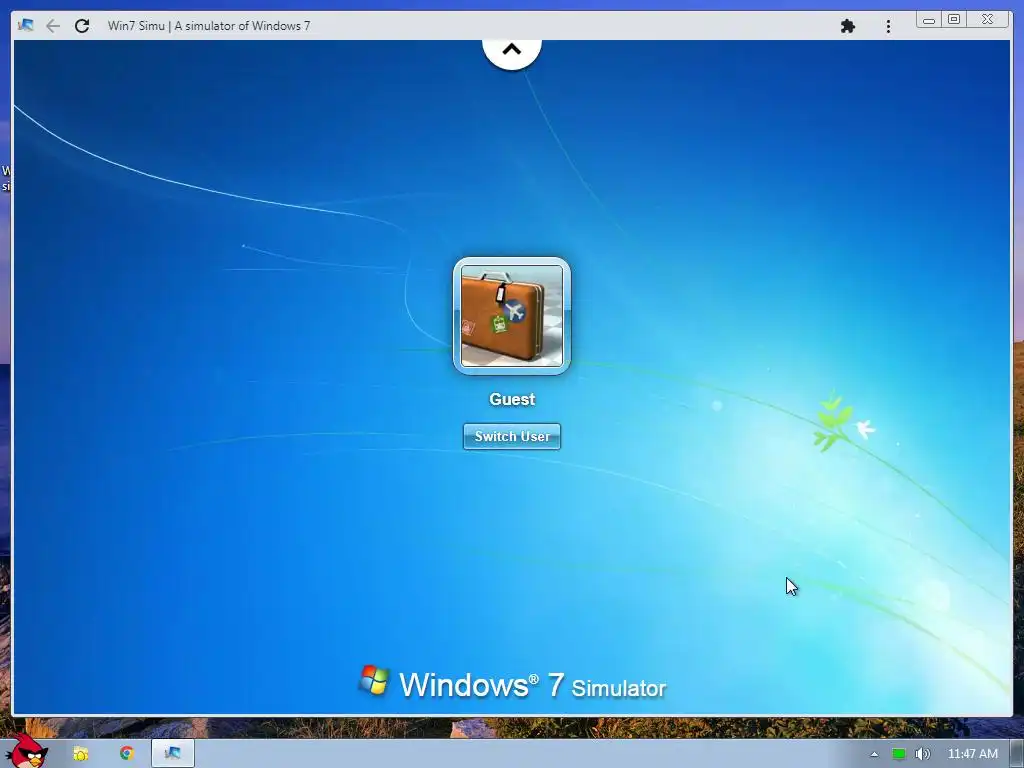Close the Win7 Simu window

[x=987, y=20]
